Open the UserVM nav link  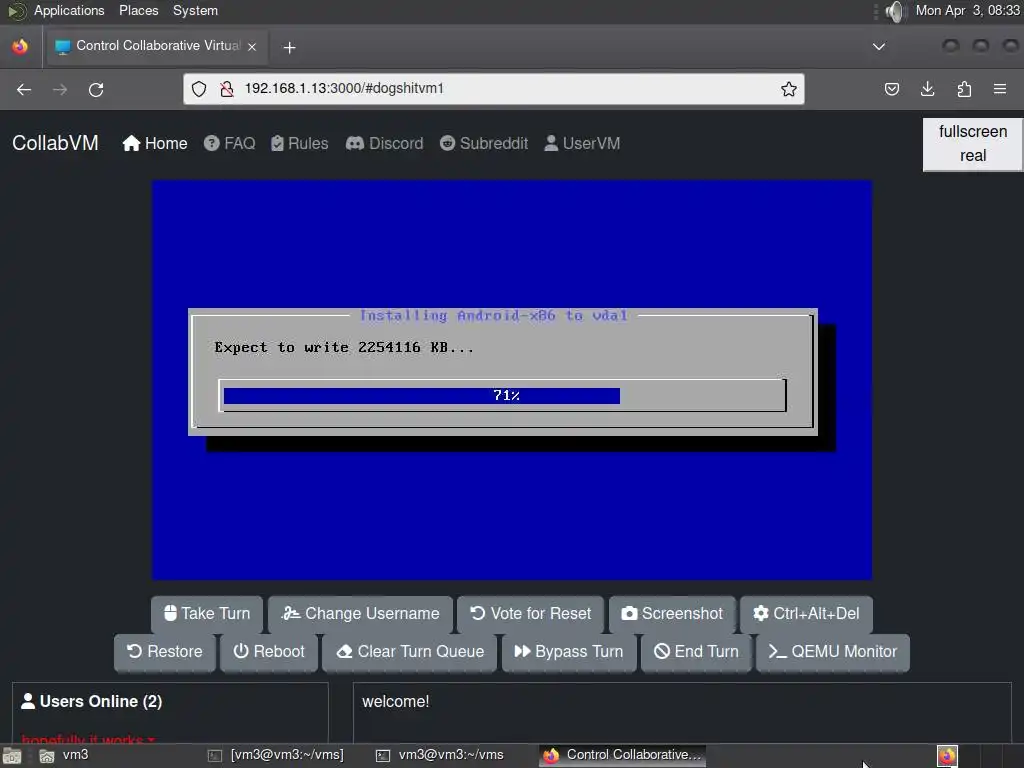[582, 143]
